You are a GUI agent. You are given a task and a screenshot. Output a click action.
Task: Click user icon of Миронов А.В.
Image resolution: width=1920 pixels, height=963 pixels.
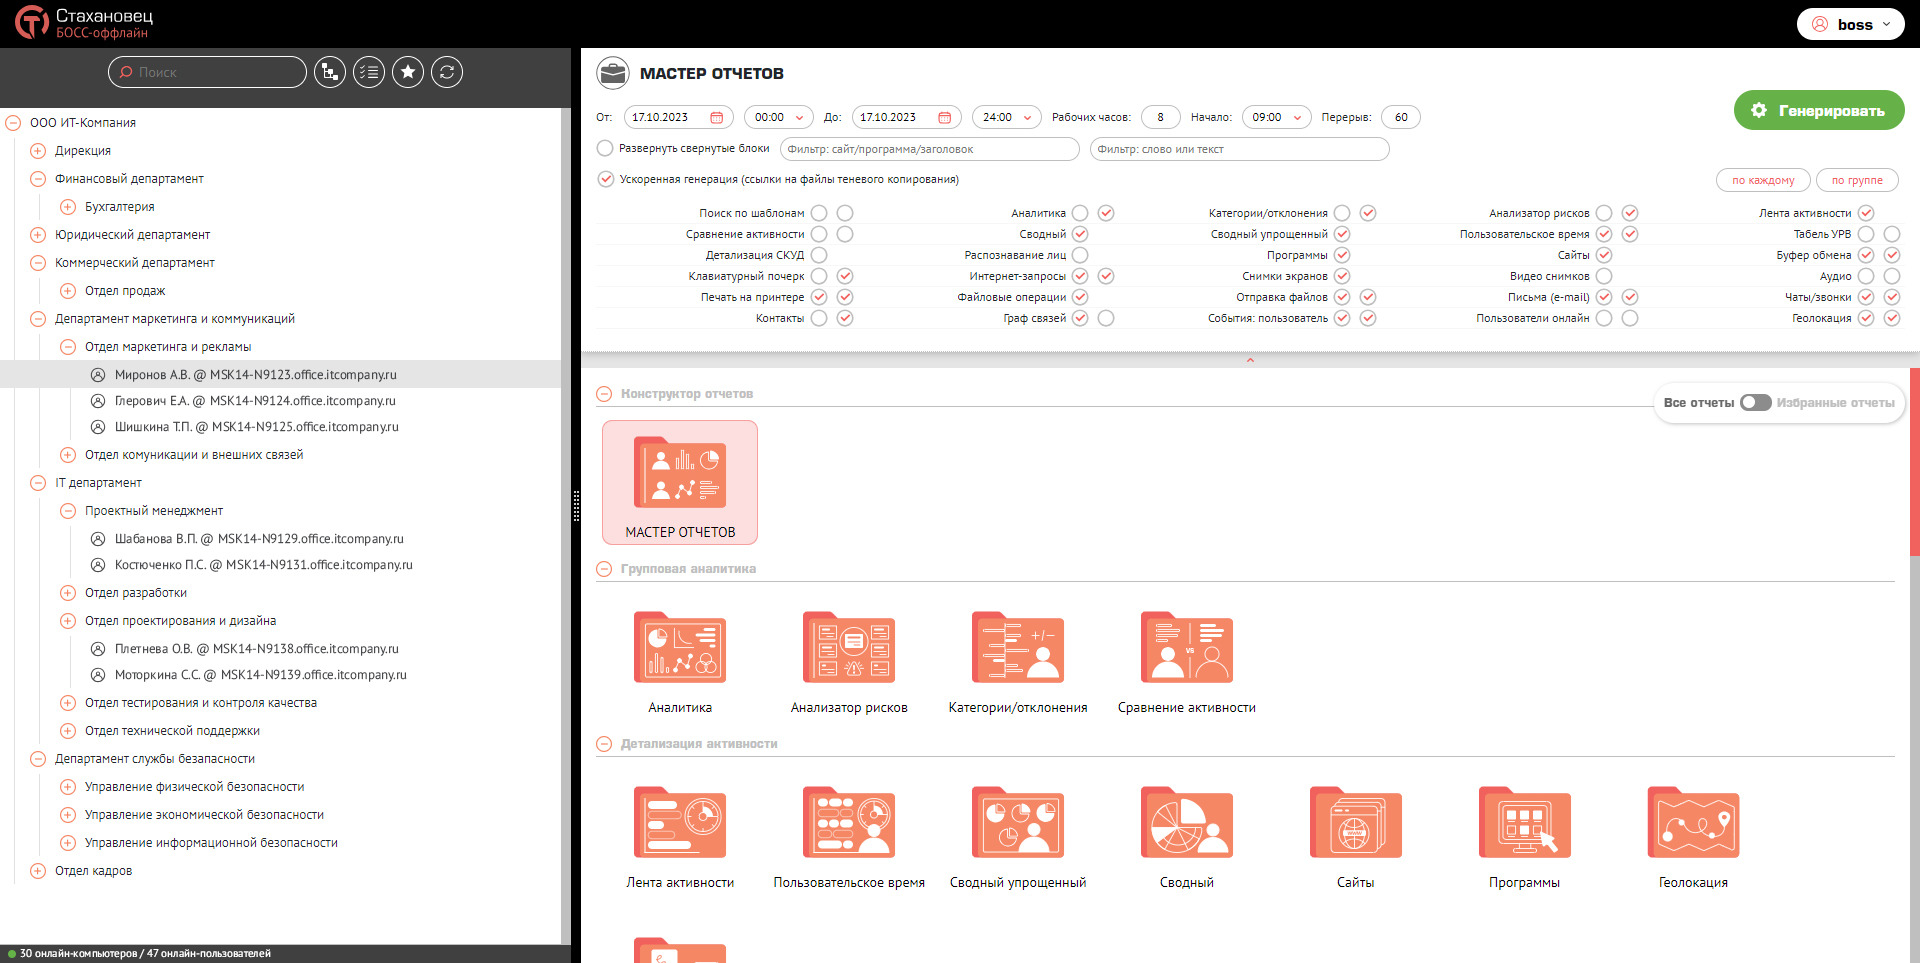[98, 375]
